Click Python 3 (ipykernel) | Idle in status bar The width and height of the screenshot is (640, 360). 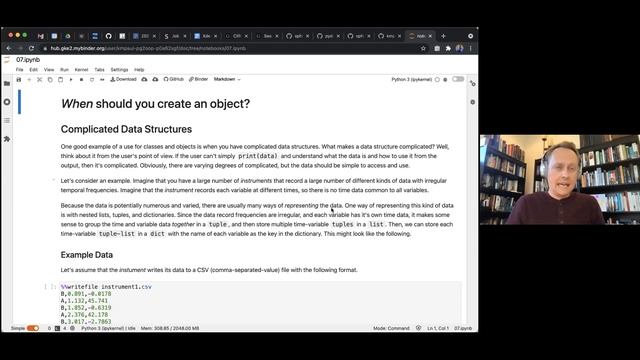click(x=108, y=328)
